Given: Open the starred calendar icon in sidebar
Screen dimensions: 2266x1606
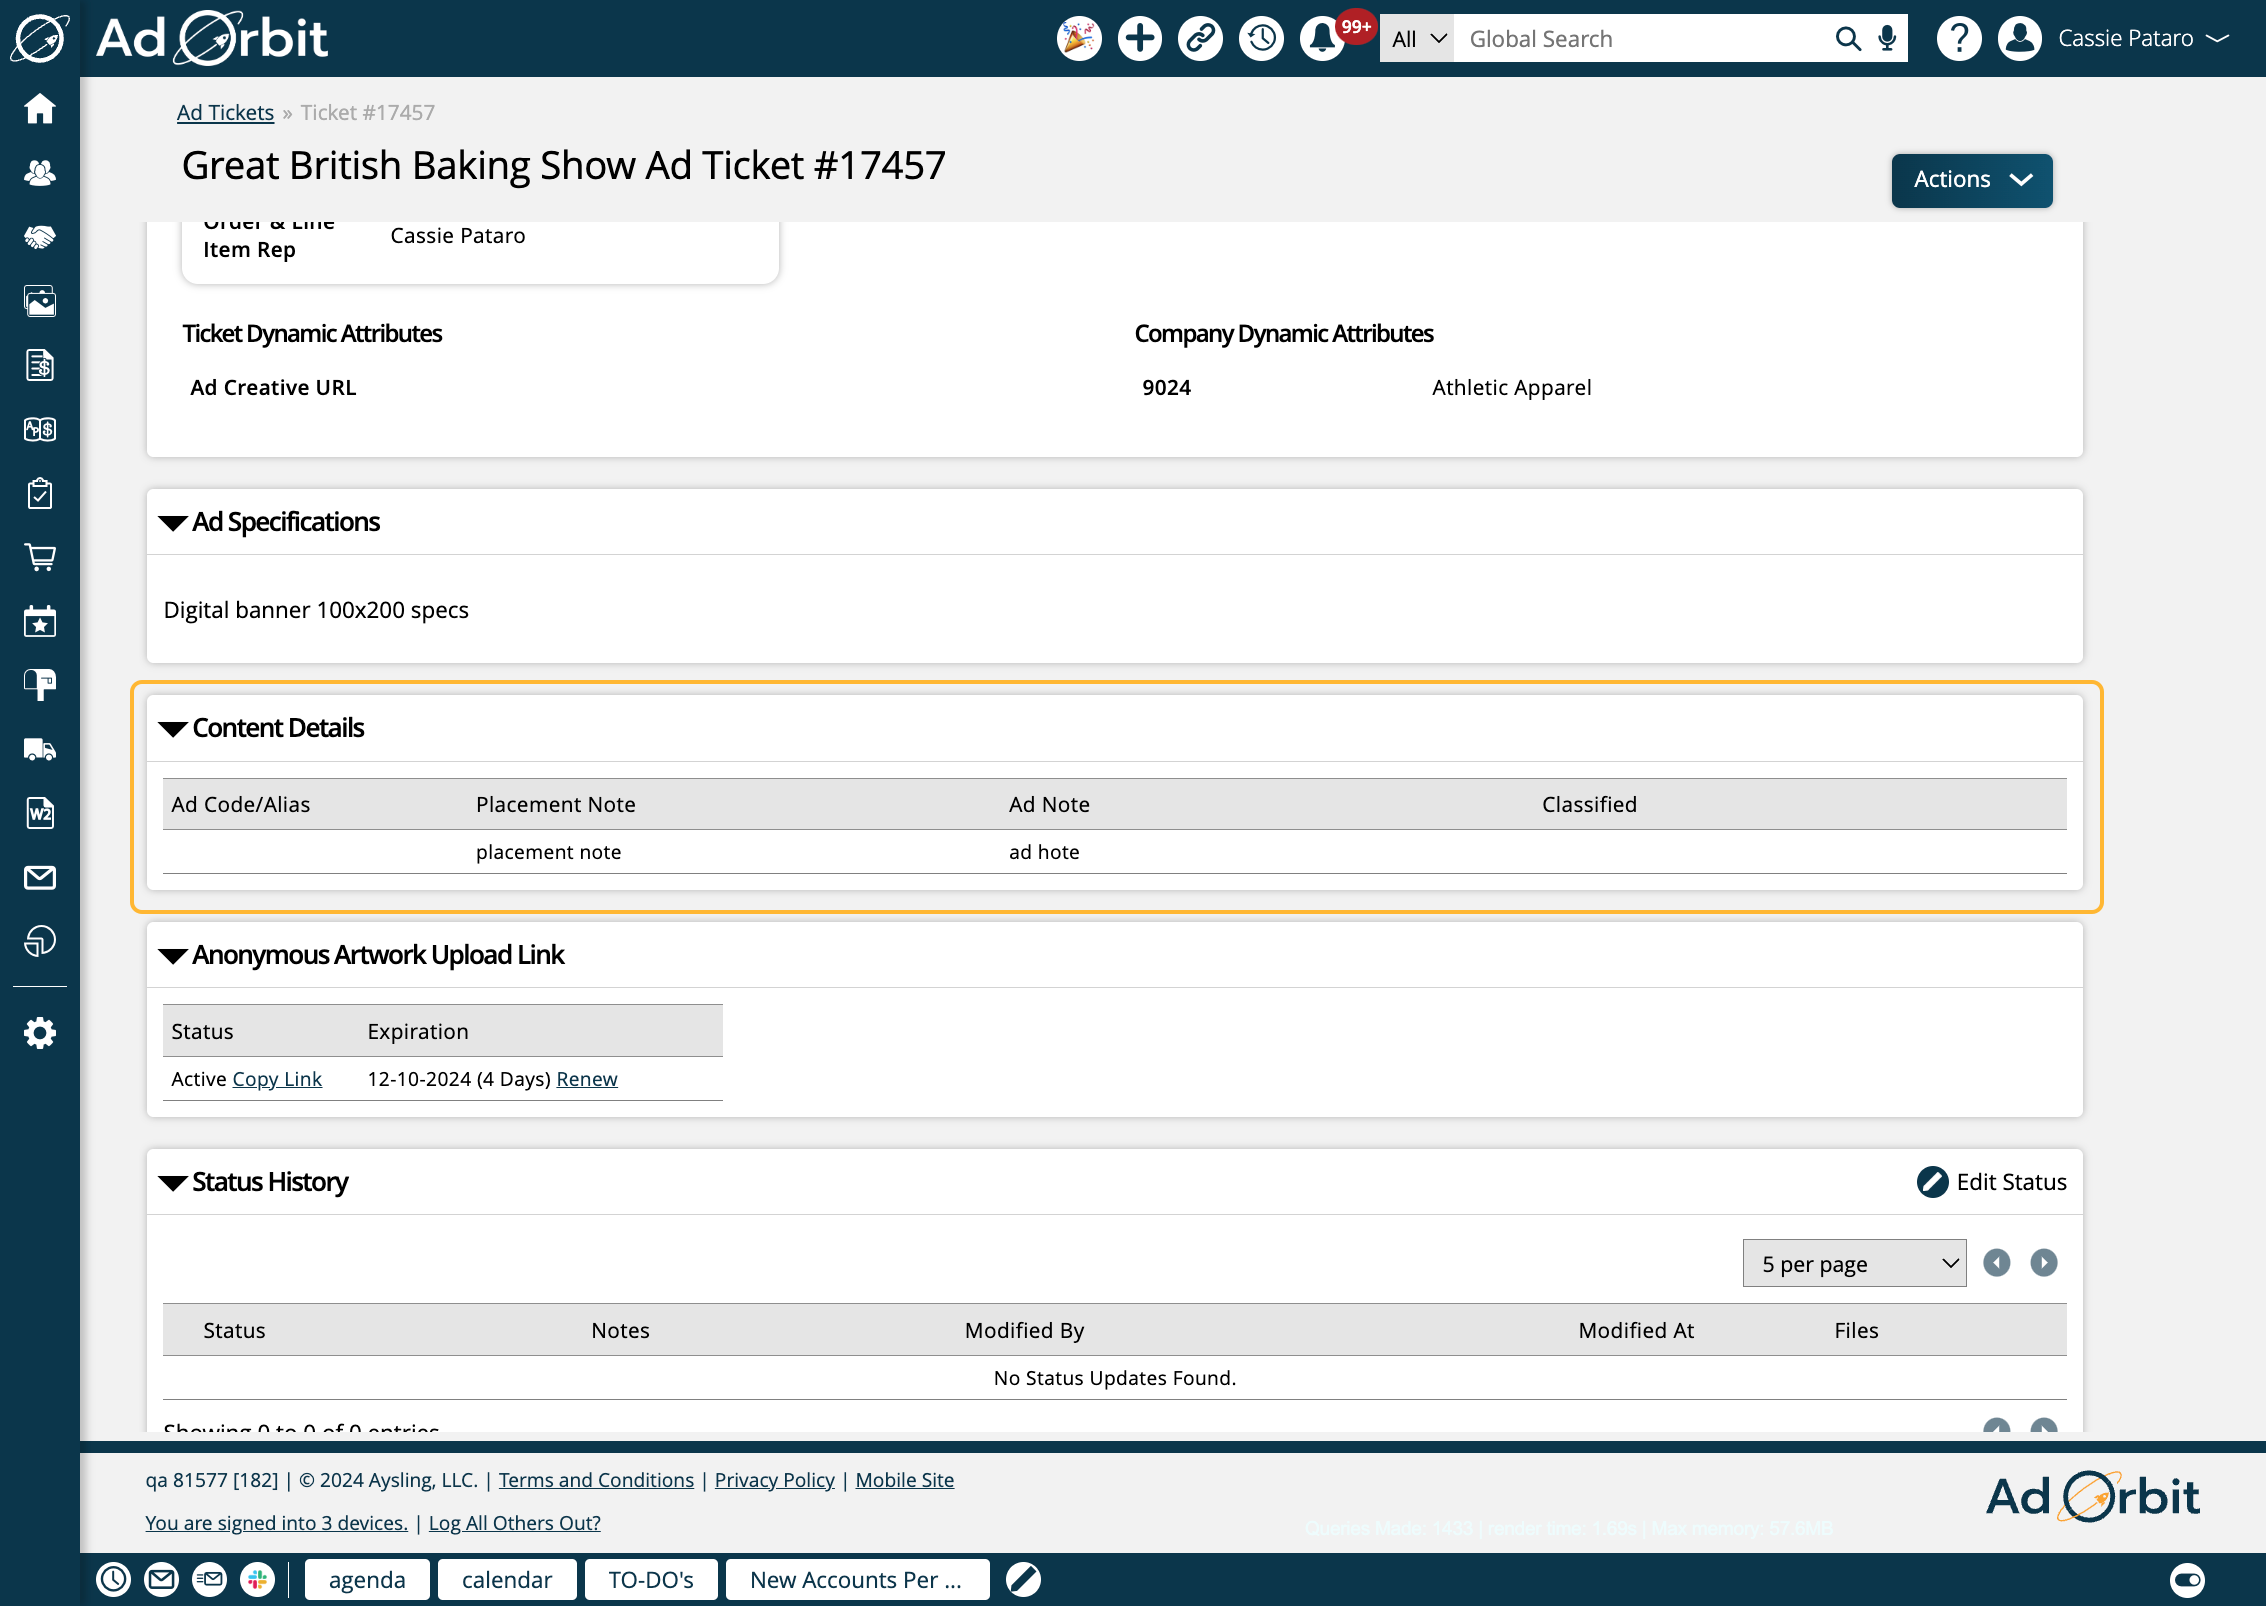Looking at the screenshot, I should point(40,621).
